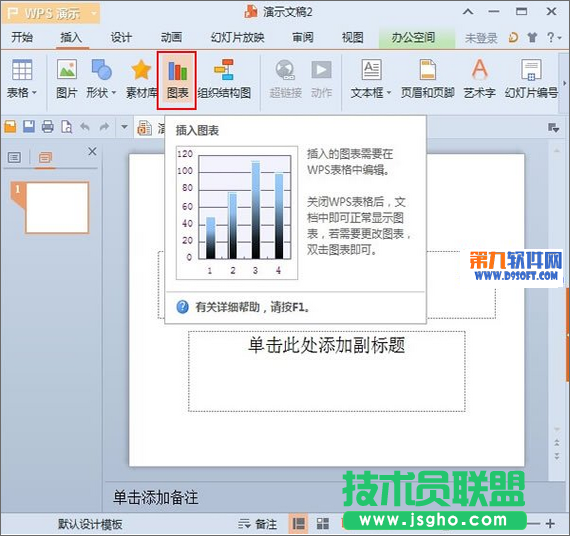
Task: Click the 超链接 hyperlink icon
Action: tap(286, 79)
